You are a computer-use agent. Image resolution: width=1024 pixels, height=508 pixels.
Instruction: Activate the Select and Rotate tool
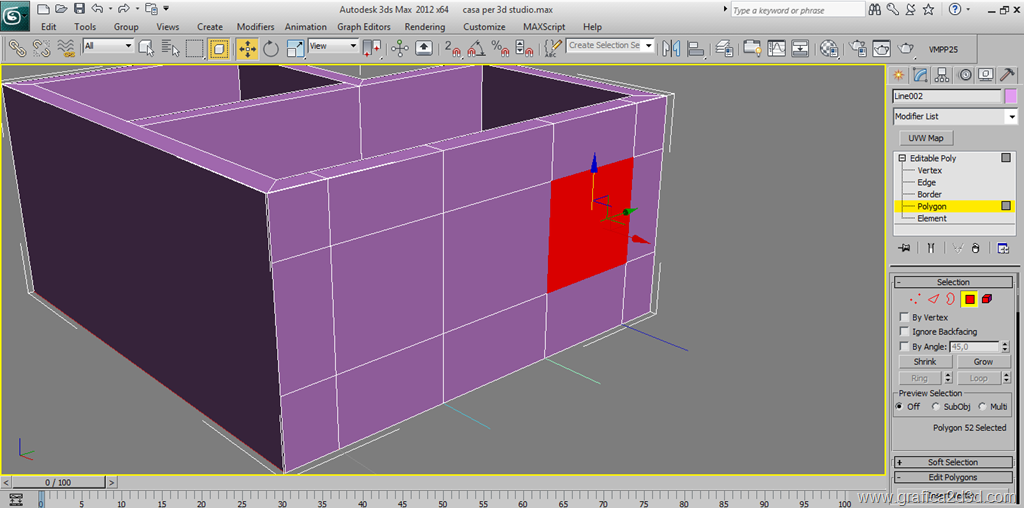[271, 48]
